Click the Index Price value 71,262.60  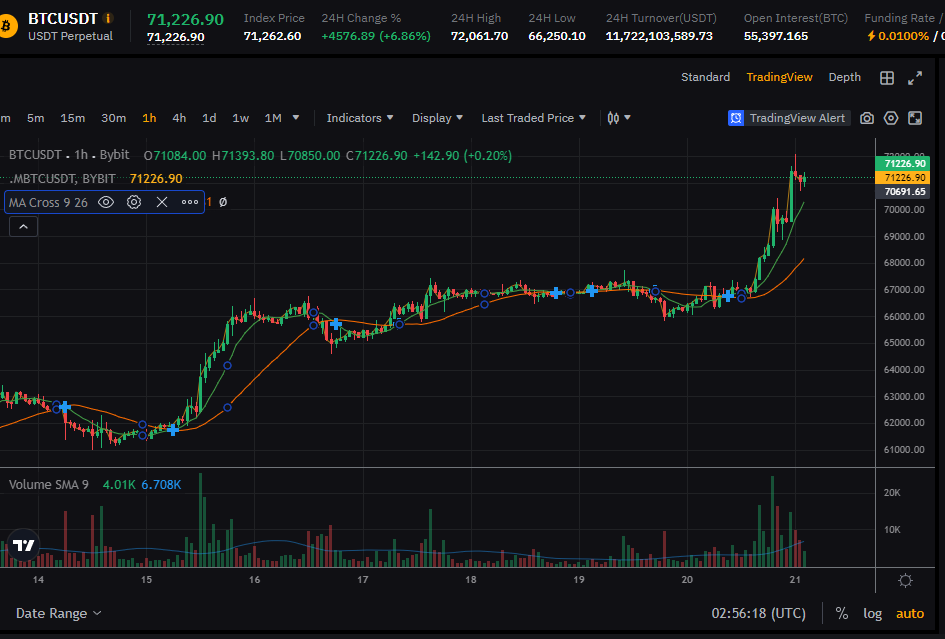point(272,36)
